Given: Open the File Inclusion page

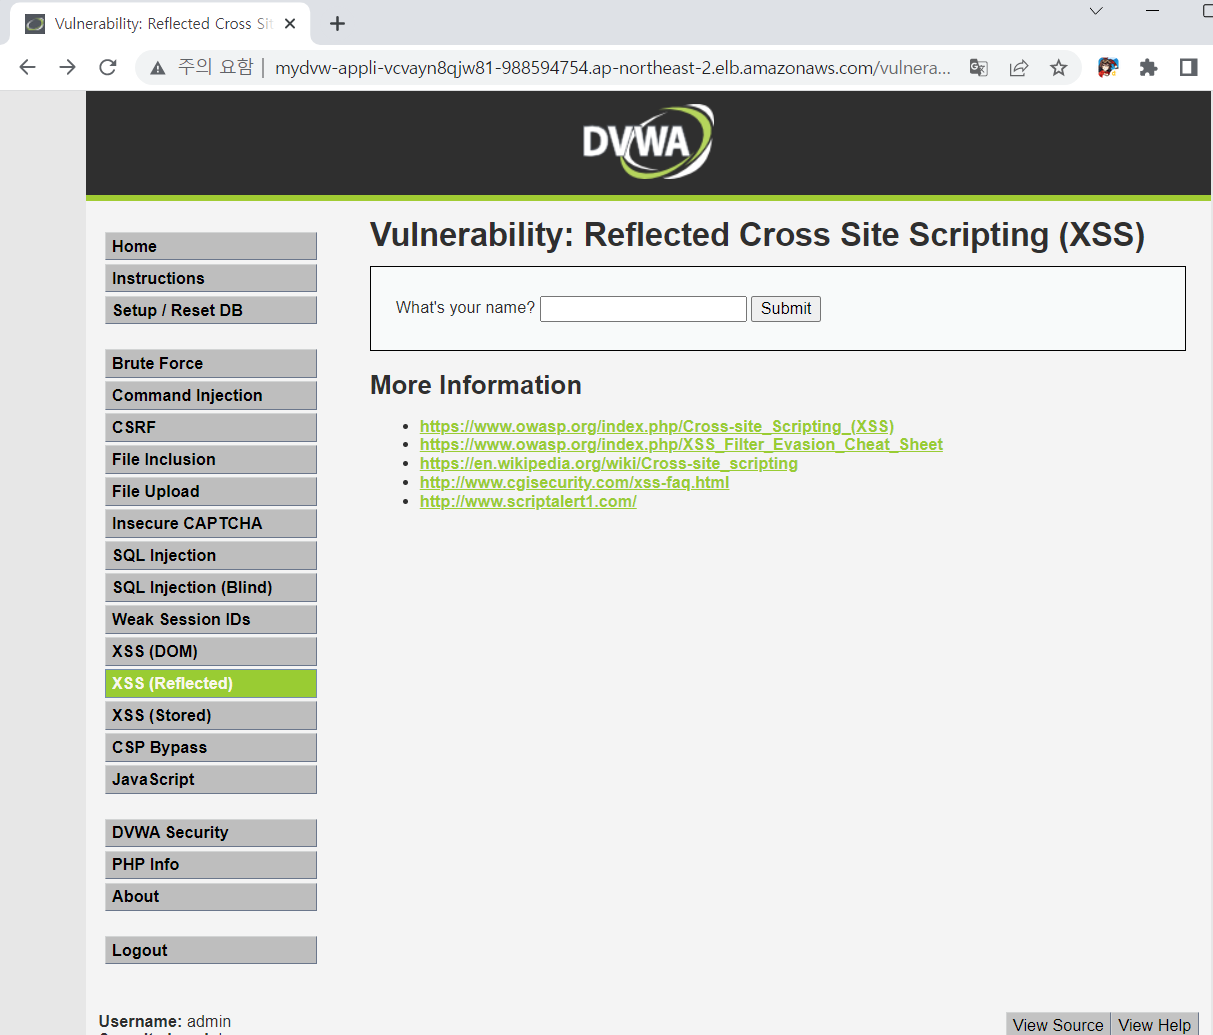Looking at the screenshot, I should tap(211, 459).
